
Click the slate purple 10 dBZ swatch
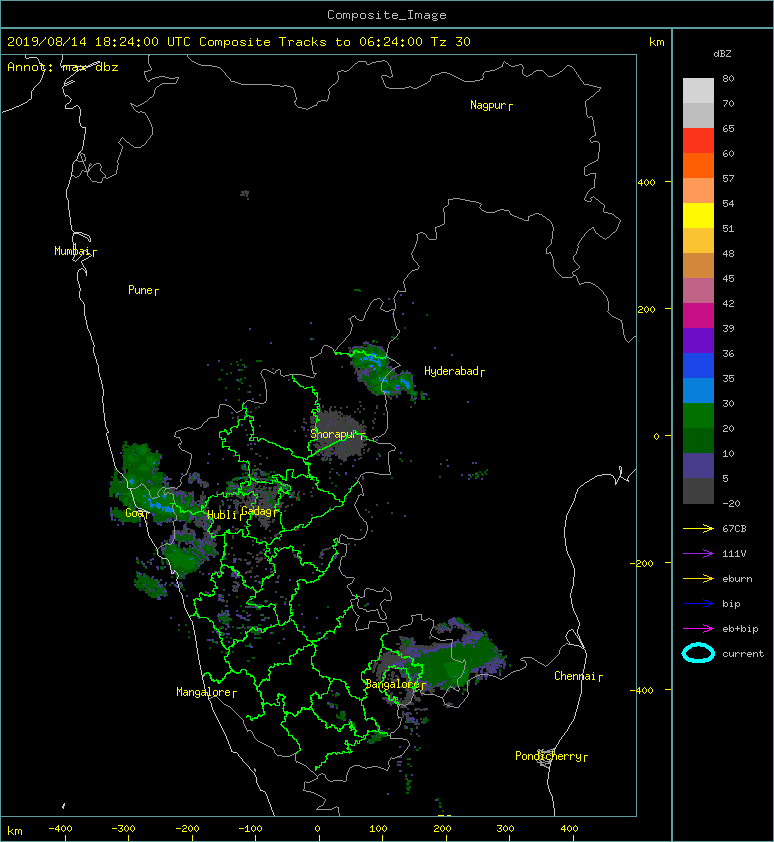coord(698,465)
